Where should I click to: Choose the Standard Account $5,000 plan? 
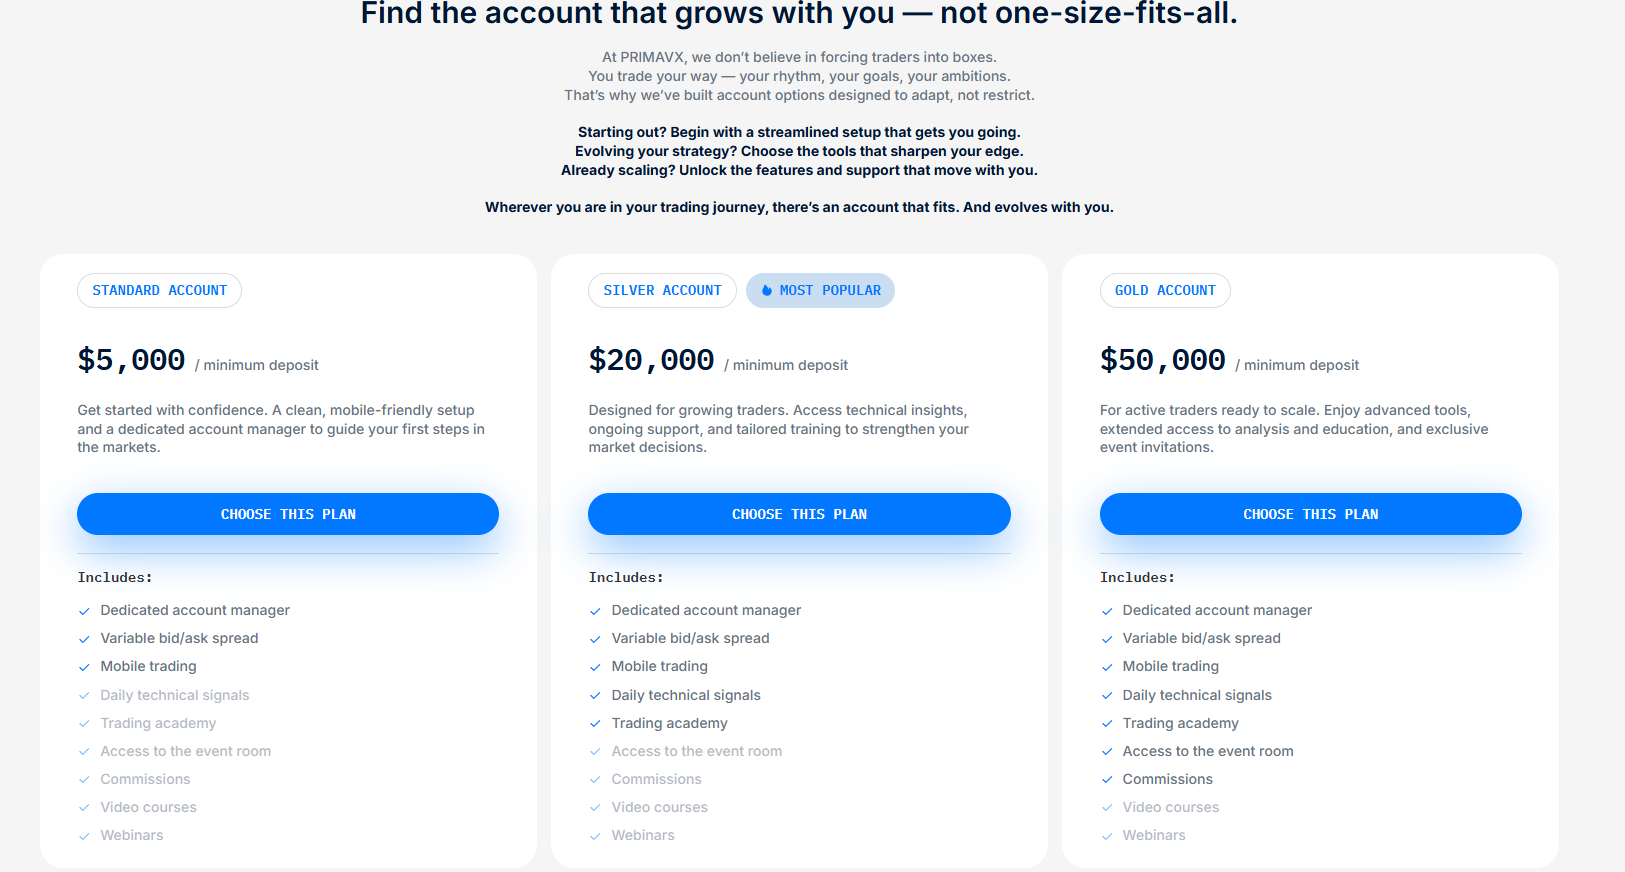[288, 514]
